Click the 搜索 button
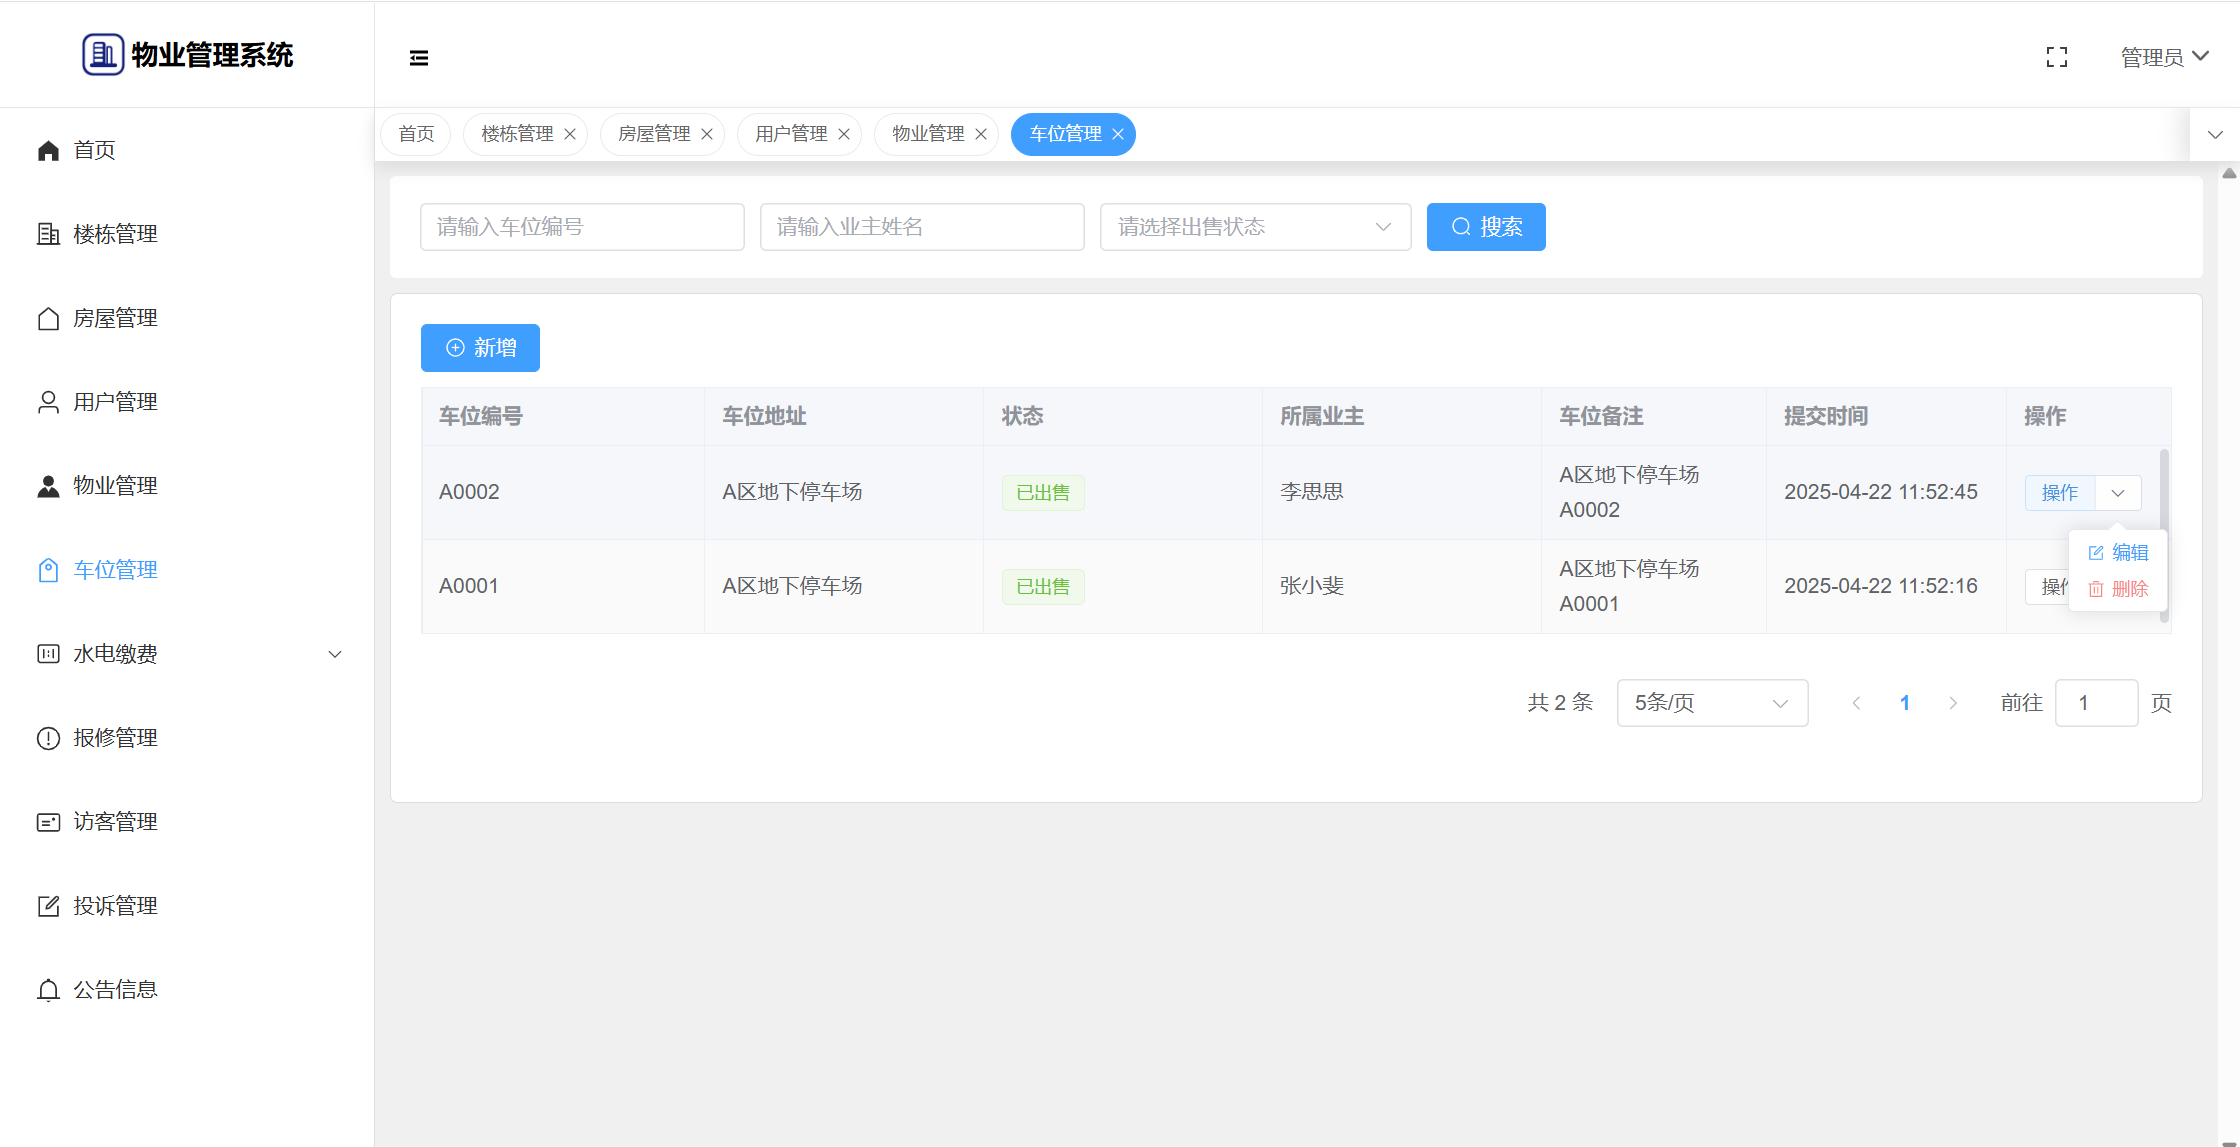This screenshot has height=1147, width=2240. 1485,227
